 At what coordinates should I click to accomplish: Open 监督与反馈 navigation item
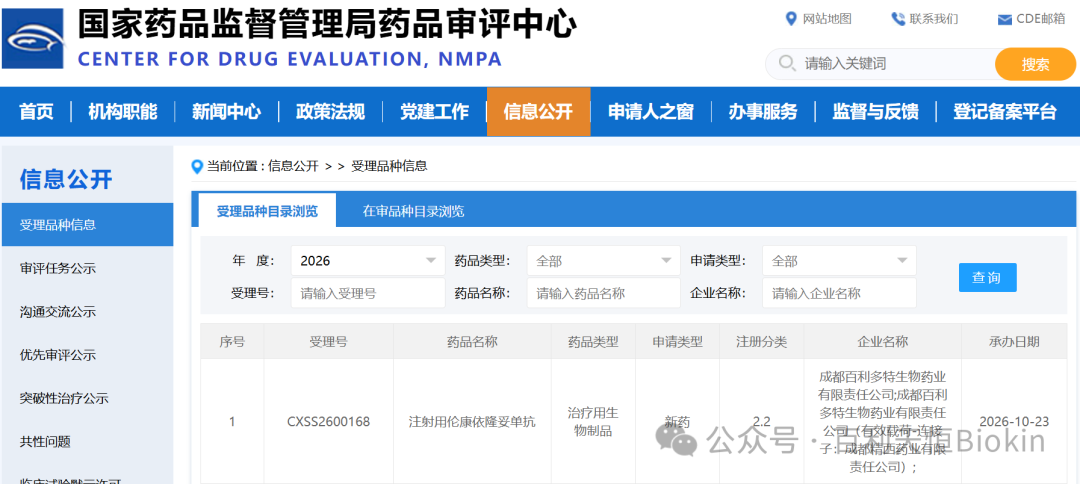pyautogui.click(x=875, y=112)
